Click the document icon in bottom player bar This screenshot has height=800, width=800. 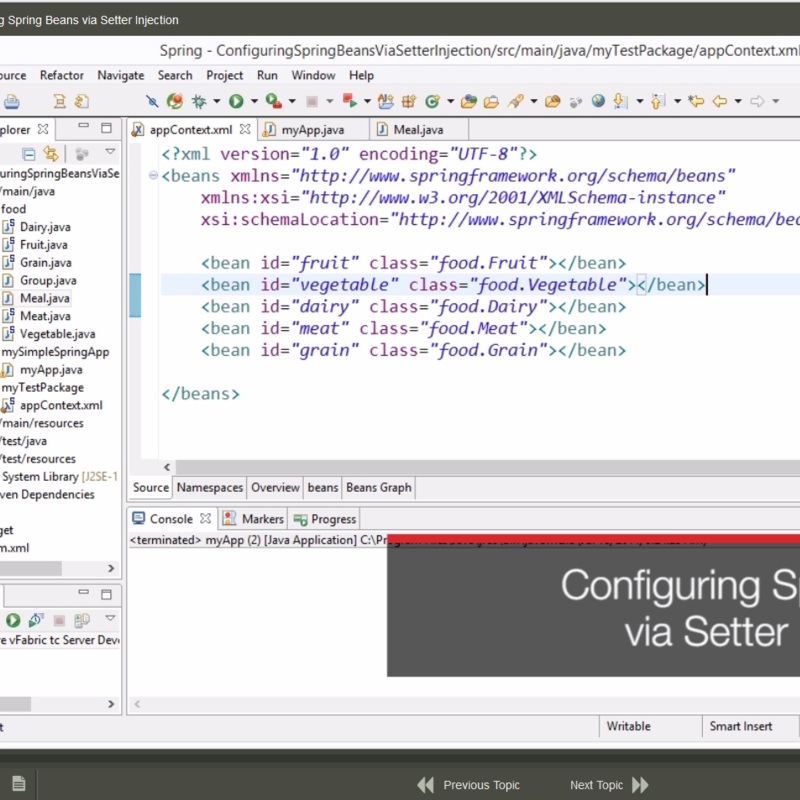coord(18,783)
